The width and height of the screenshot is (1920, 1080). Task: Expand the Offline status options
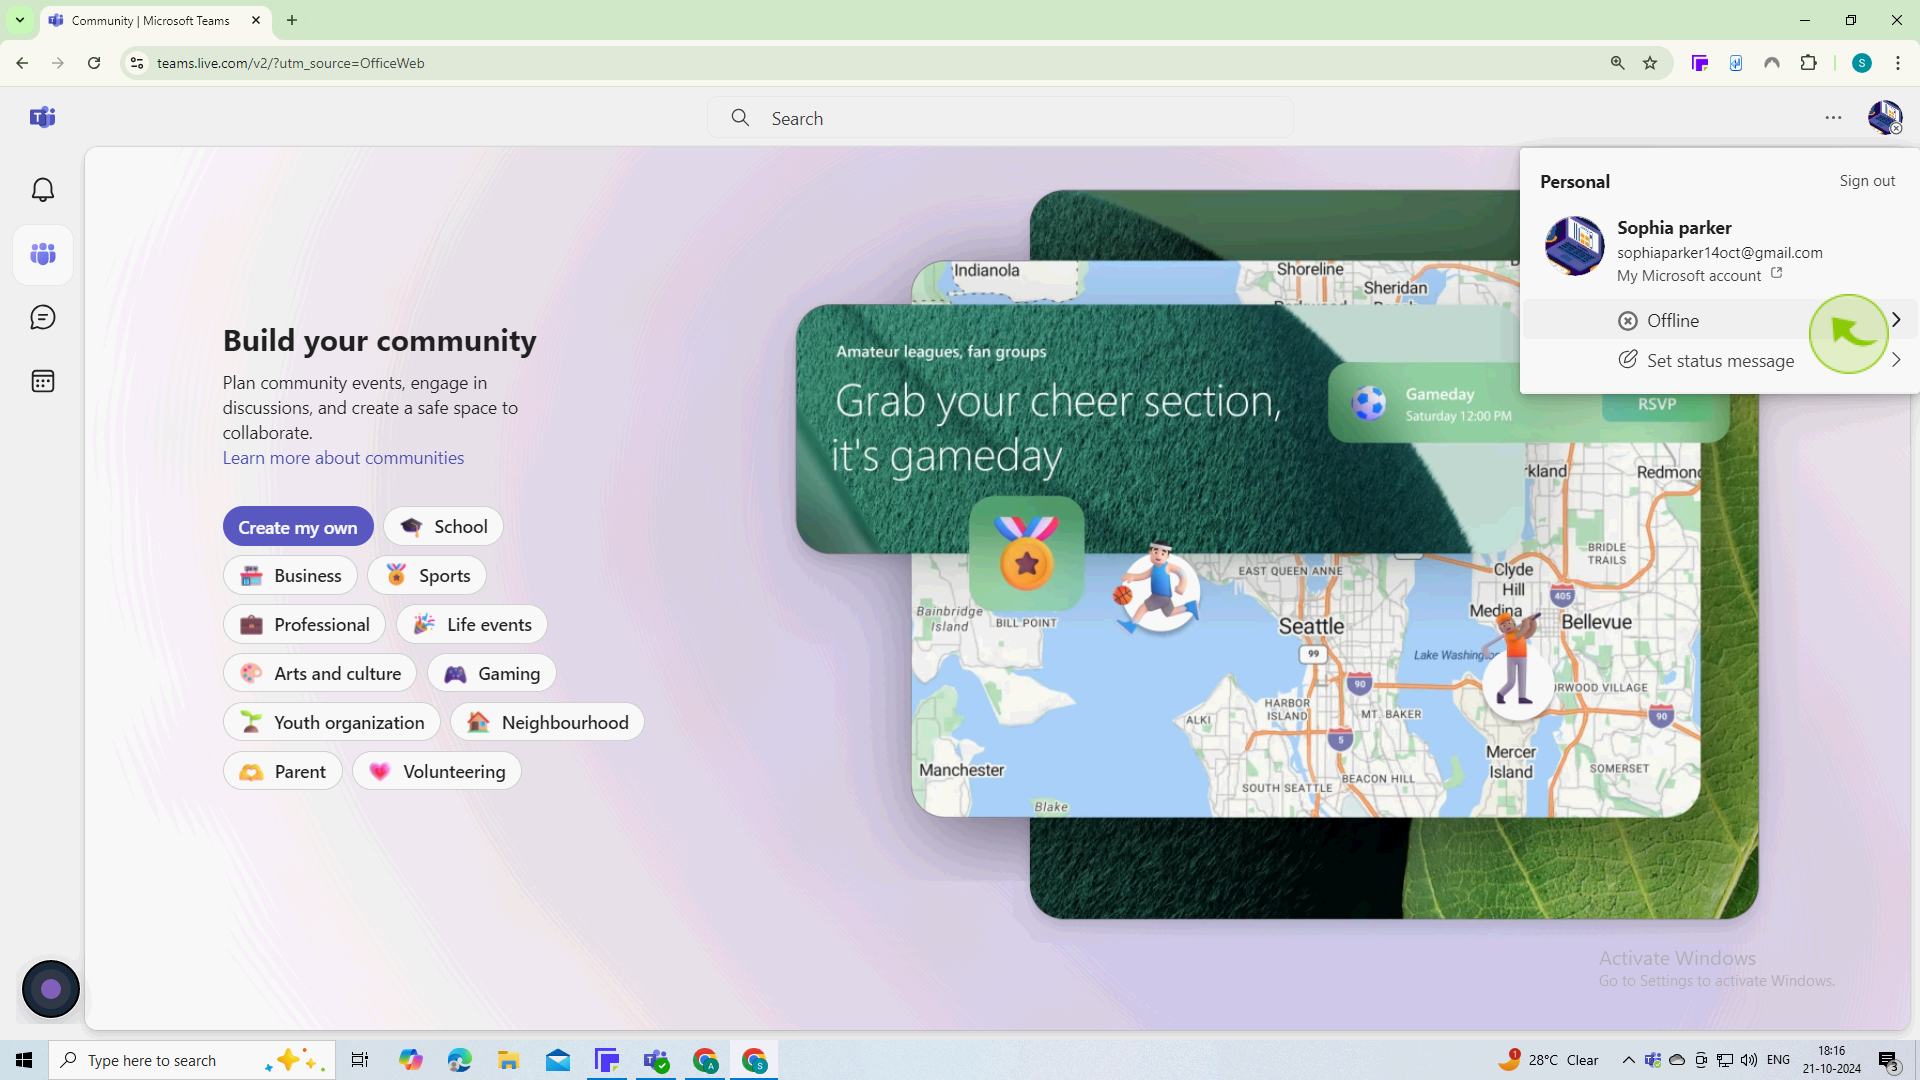point(1720,320)
